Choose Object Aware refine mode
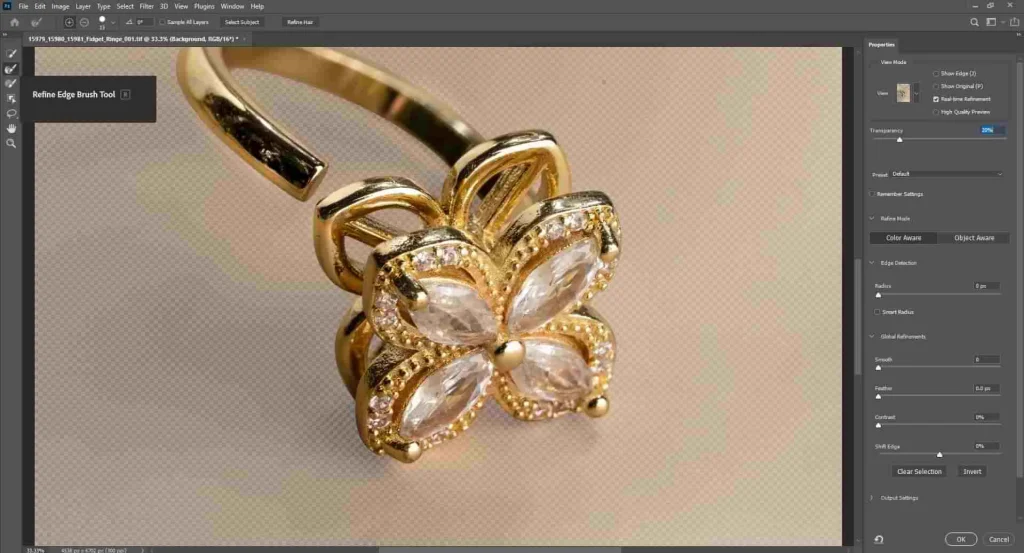Viewport: 1024px width, 553px height. pos(974,238)
